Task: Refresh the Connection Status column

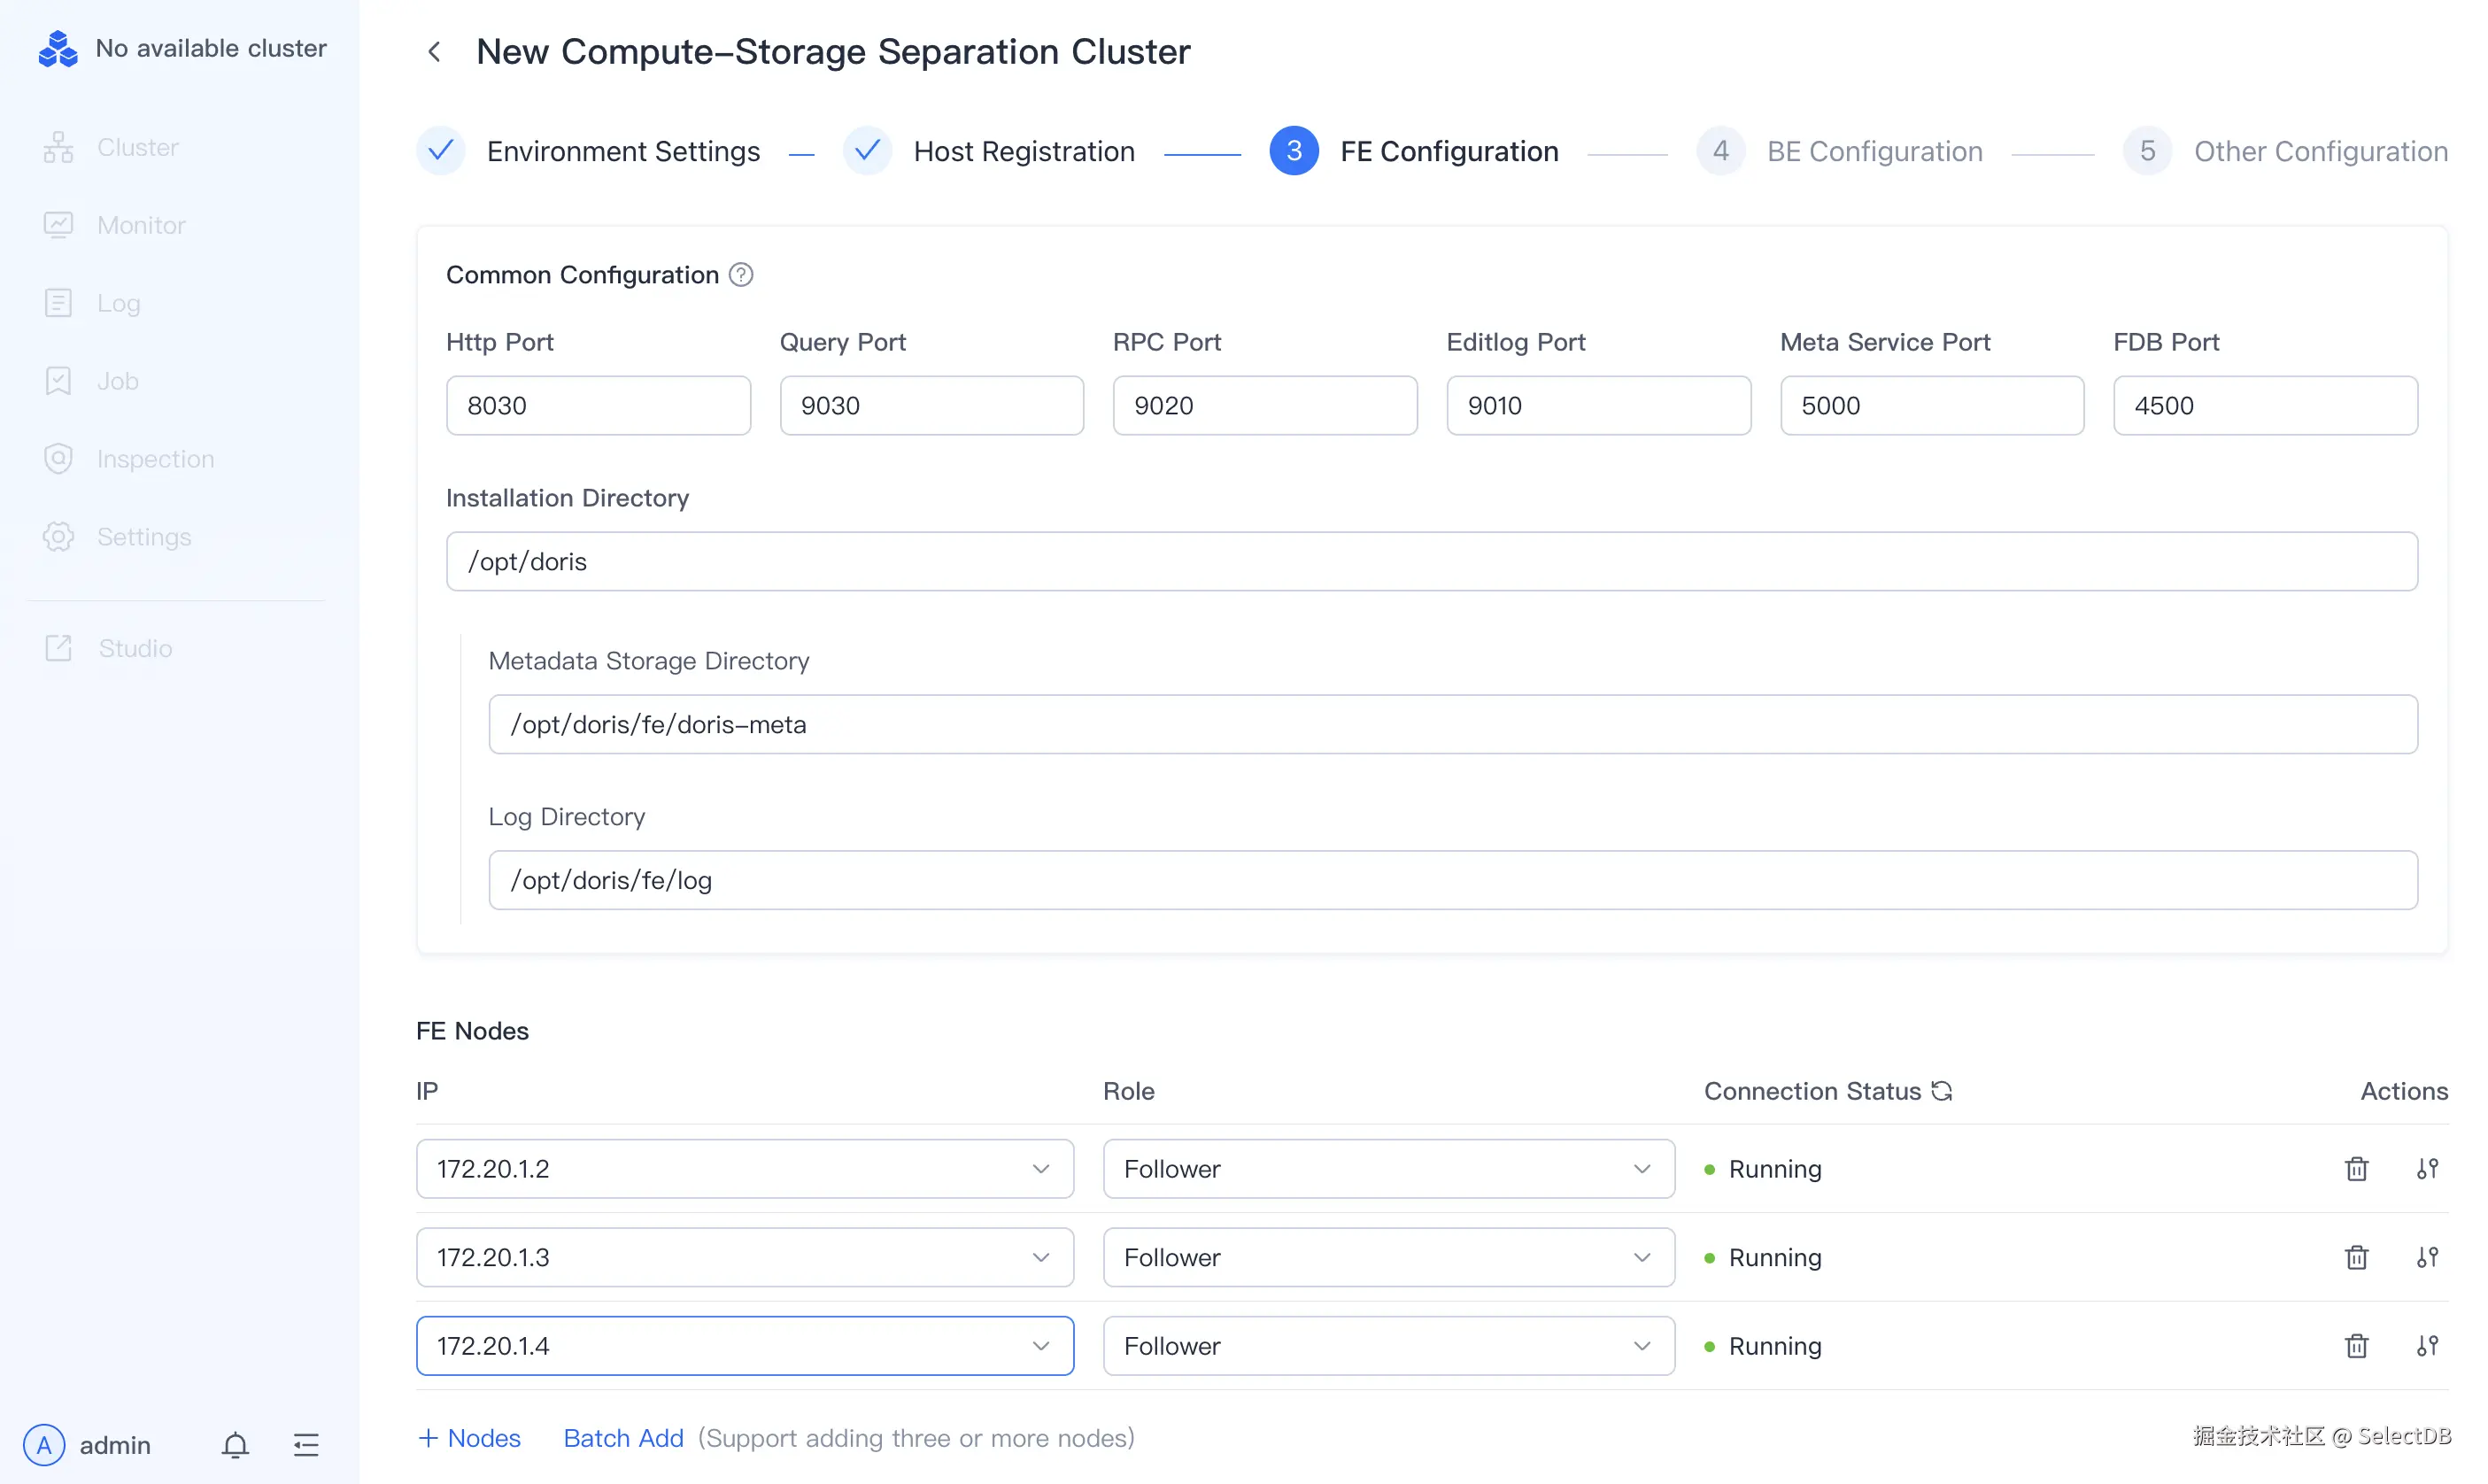Action: click(x=1942, y=1091)
